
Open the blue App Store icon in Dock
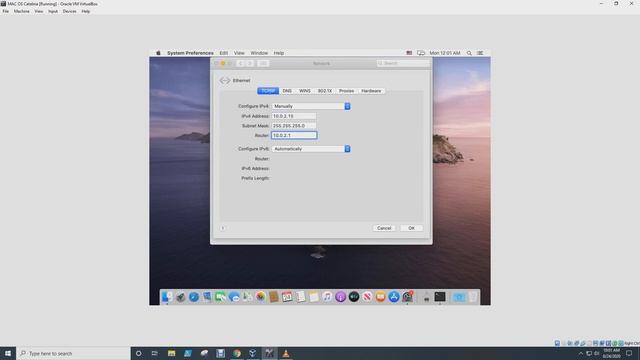point(394,297)
